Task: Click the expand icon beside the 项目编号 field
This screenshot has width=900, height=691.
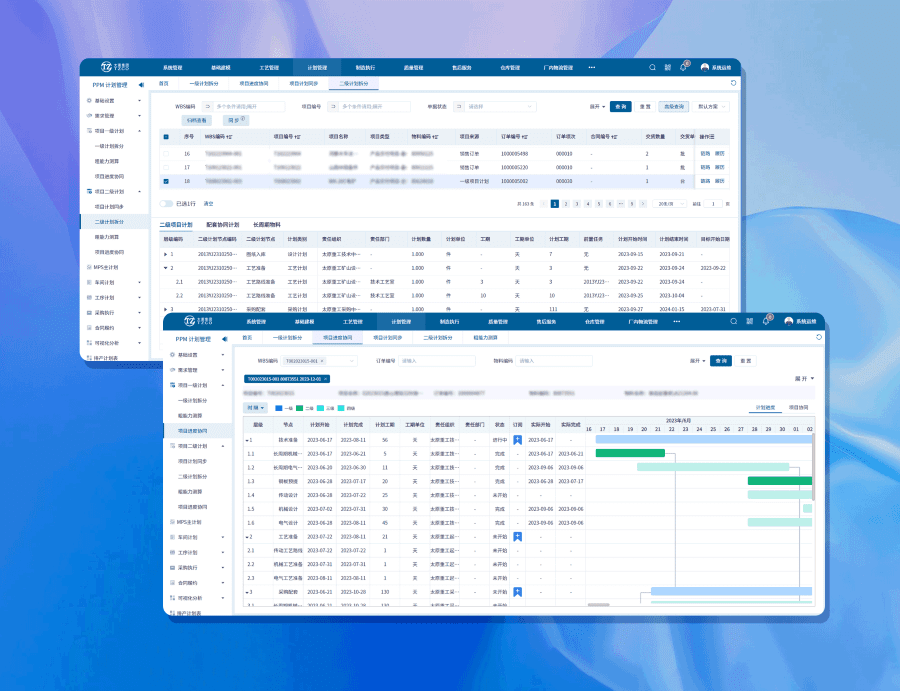Action: [333, 106]
